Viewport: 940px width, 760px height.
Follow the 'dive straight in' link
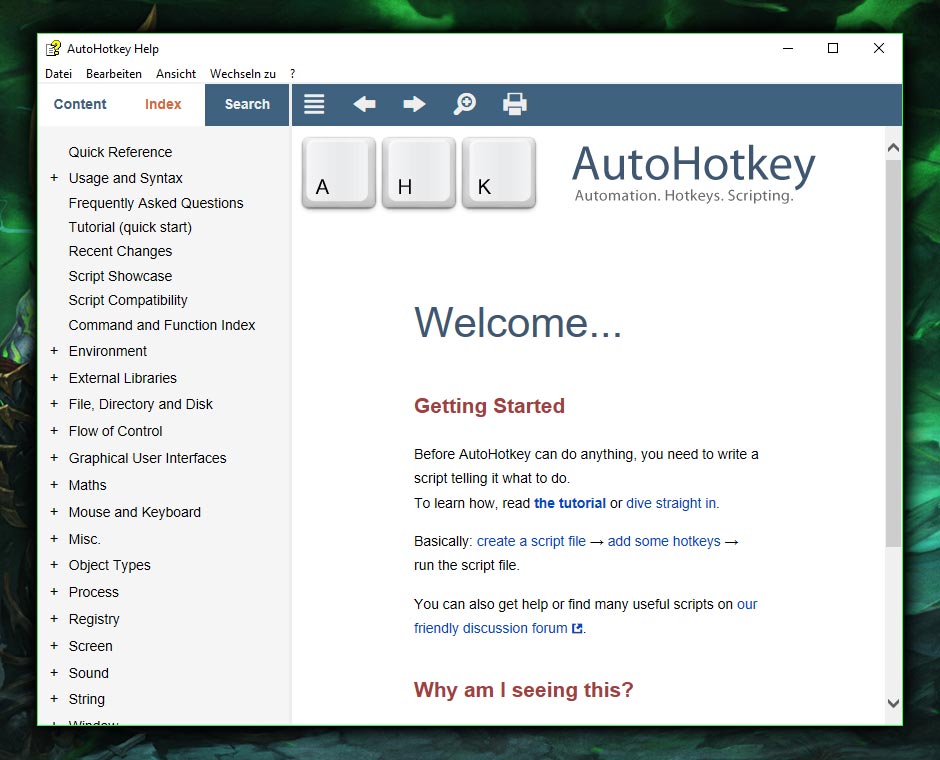[671, 503]
